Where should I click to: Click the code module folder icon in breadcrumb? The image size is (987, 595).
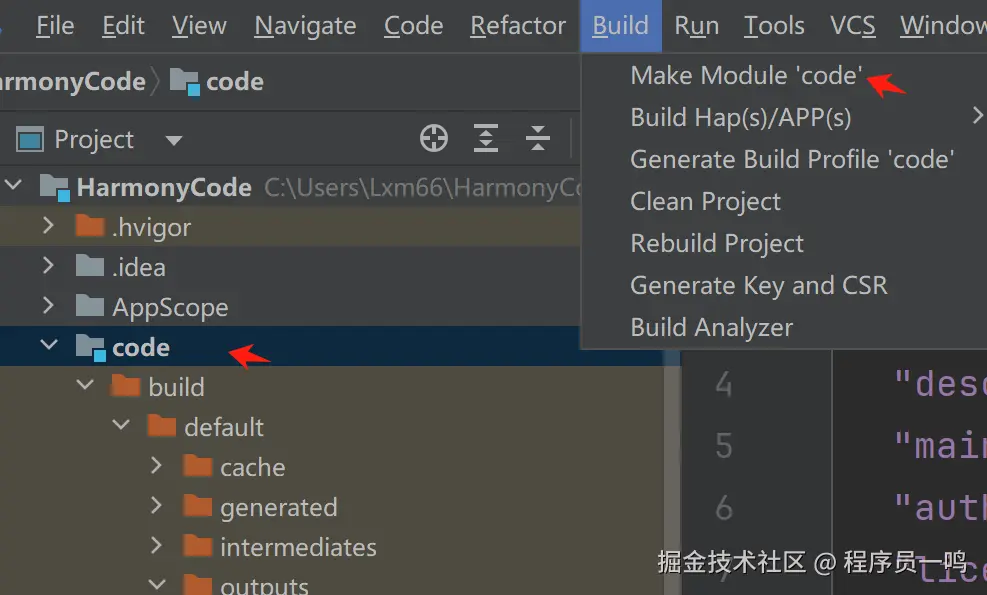[185, 81]
